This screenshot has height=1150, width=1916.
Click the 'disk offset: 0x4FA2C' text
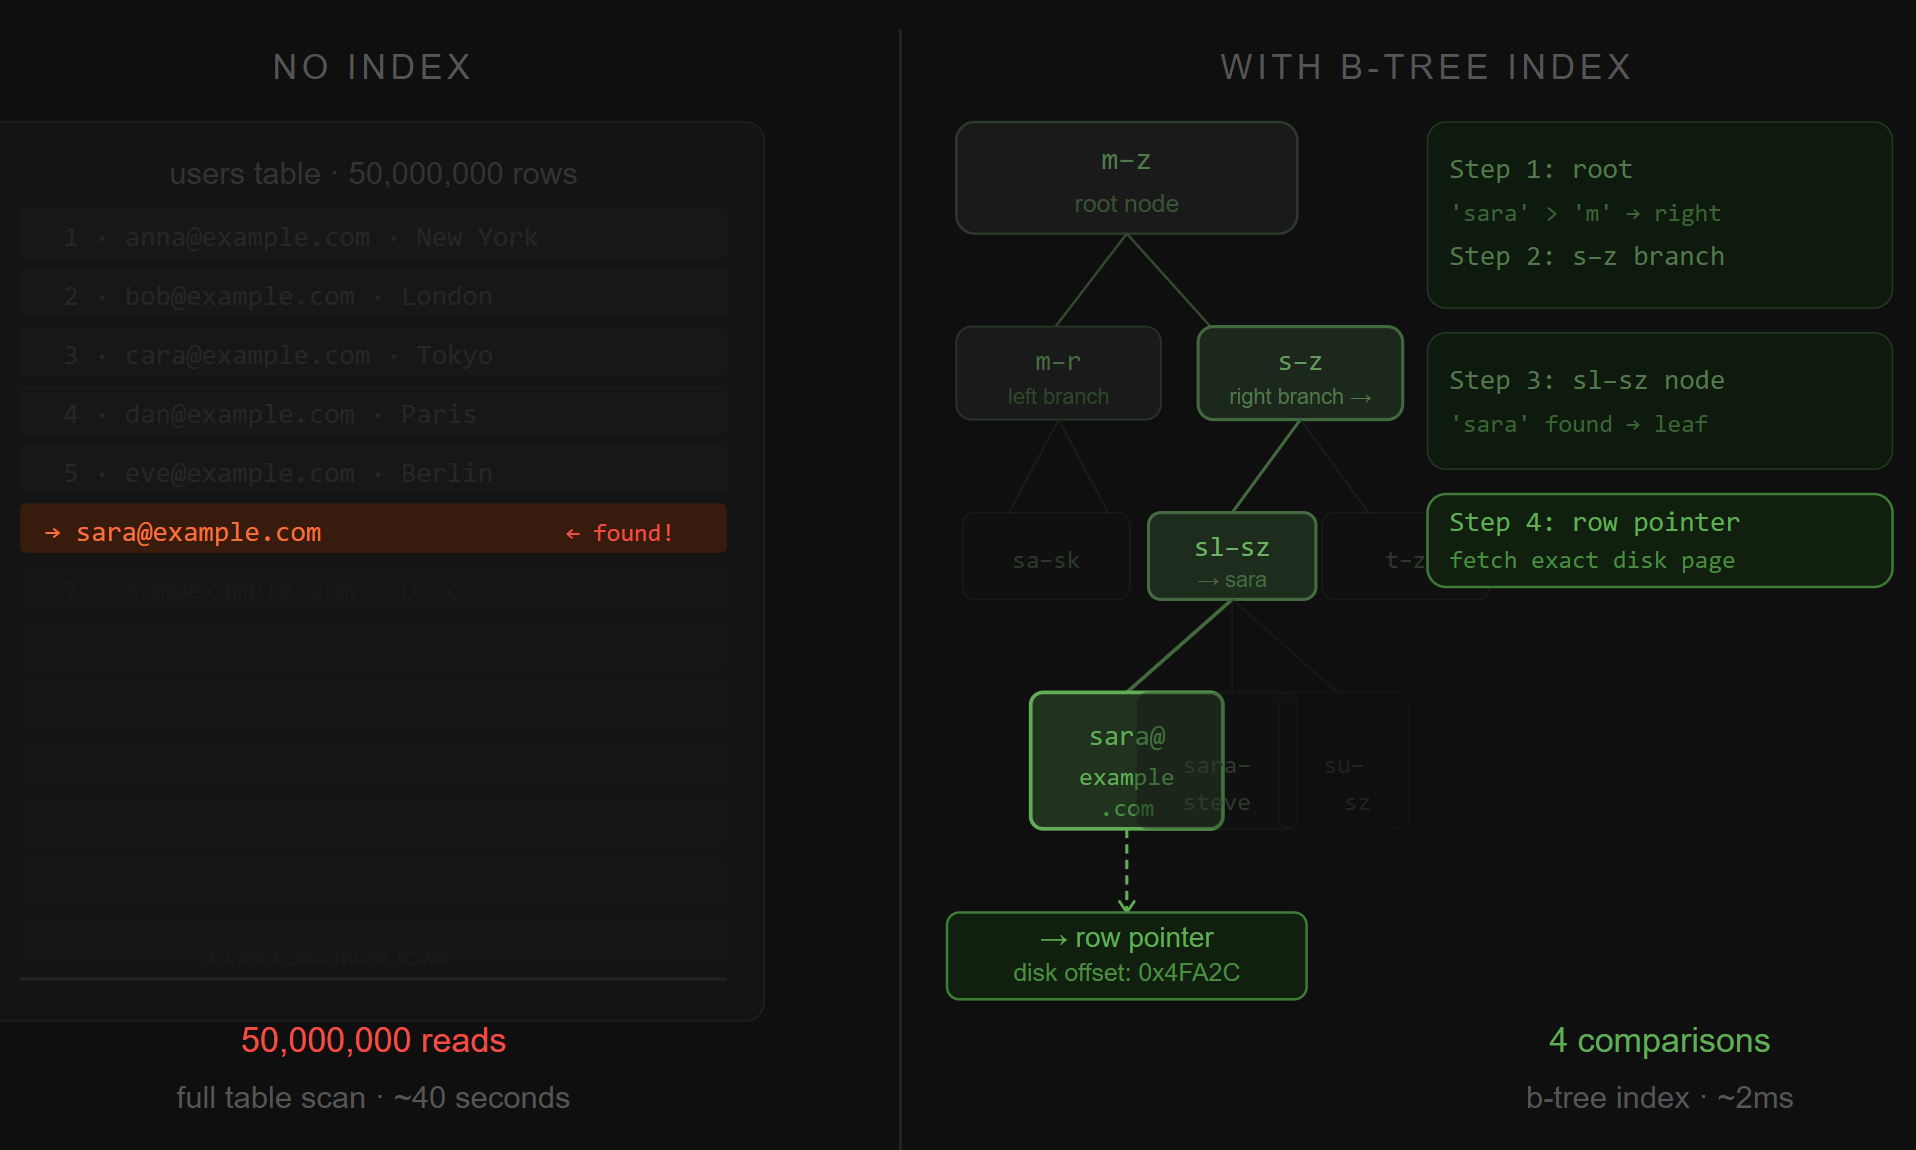click(x=1126, y=972)
